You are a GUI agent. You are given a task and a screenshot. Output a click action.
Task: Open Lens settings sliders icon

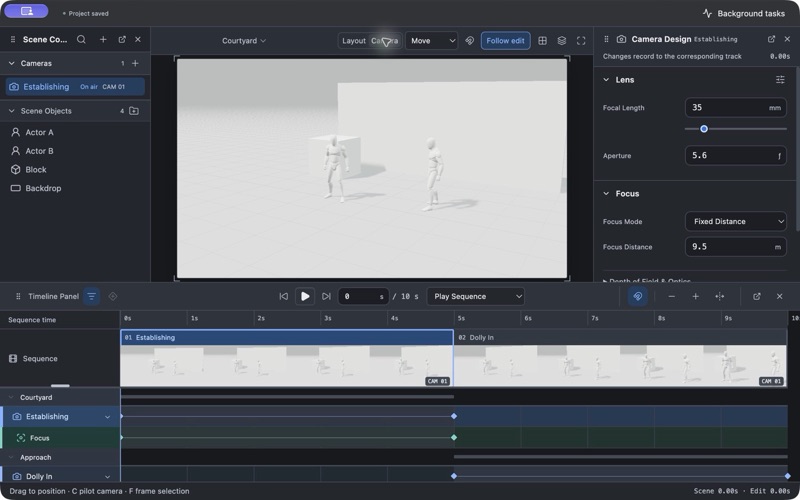pyautogui.click(x=780, y=80)
